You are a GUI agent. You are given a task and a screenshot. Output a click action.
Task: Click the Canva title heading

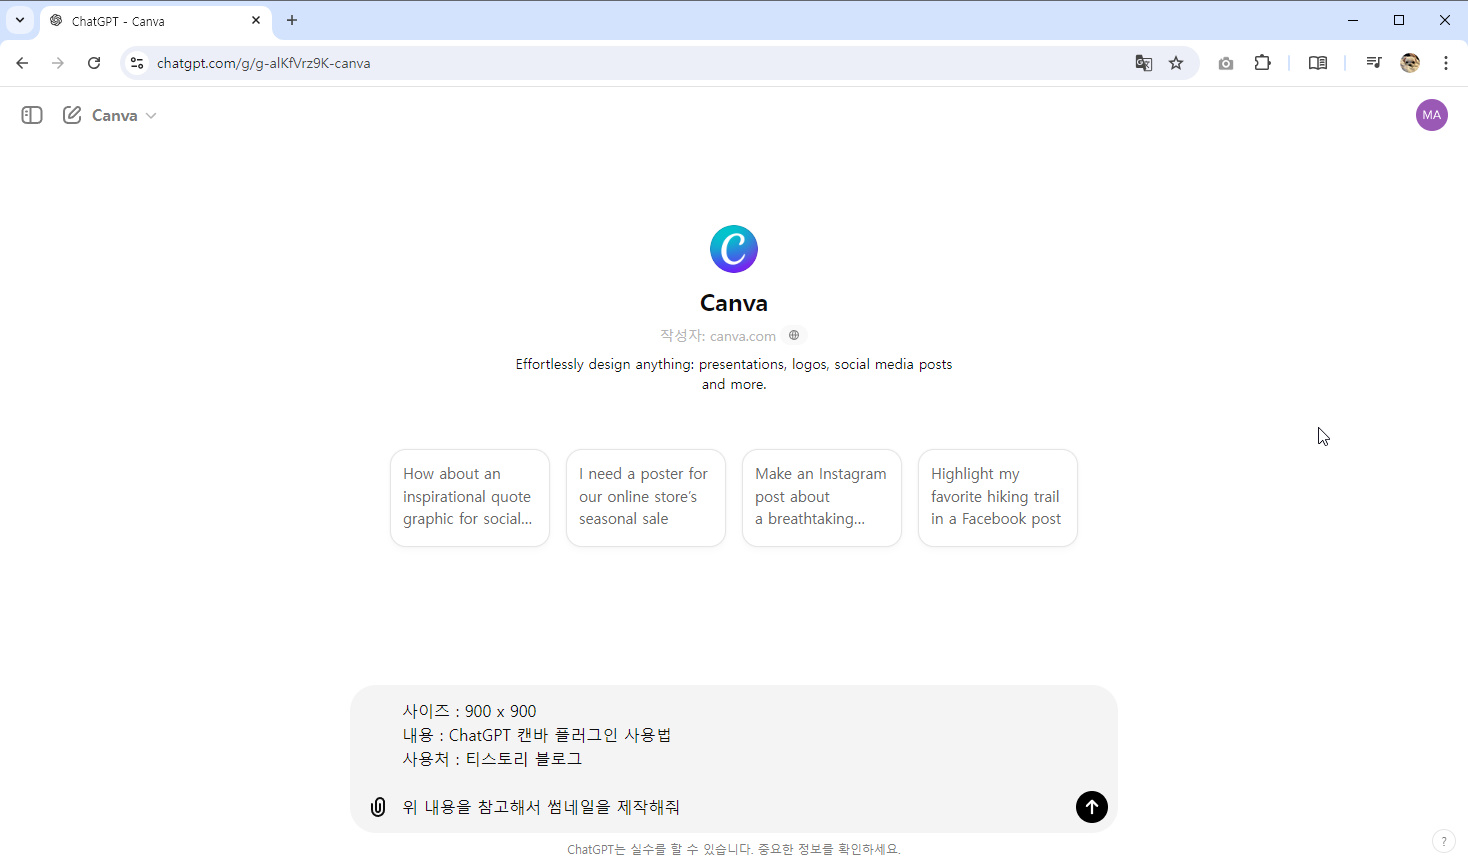click(x=734, y=303)
